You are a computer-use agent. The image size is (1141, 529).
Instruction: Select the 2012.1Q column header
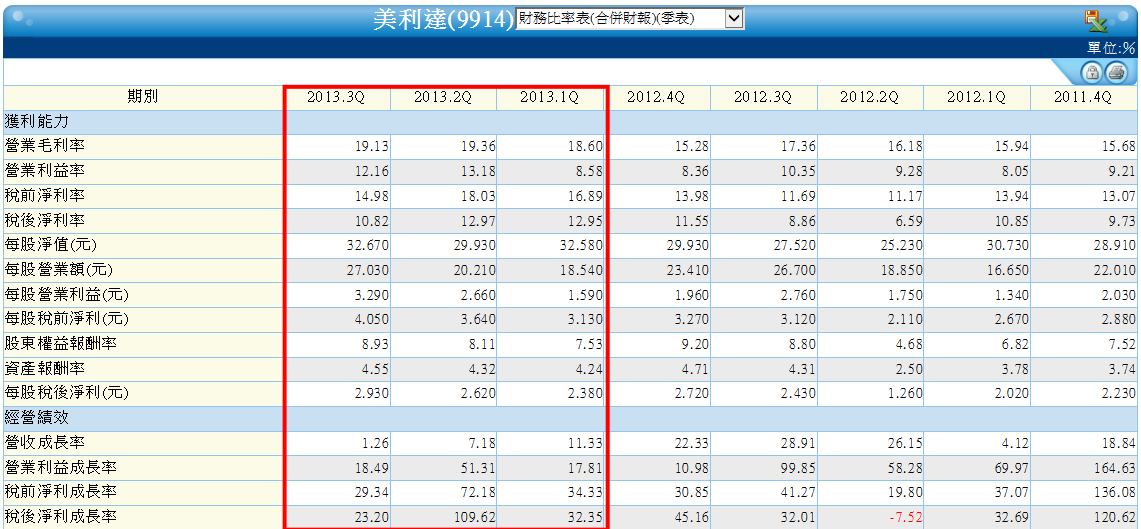[x=977, y=98]
